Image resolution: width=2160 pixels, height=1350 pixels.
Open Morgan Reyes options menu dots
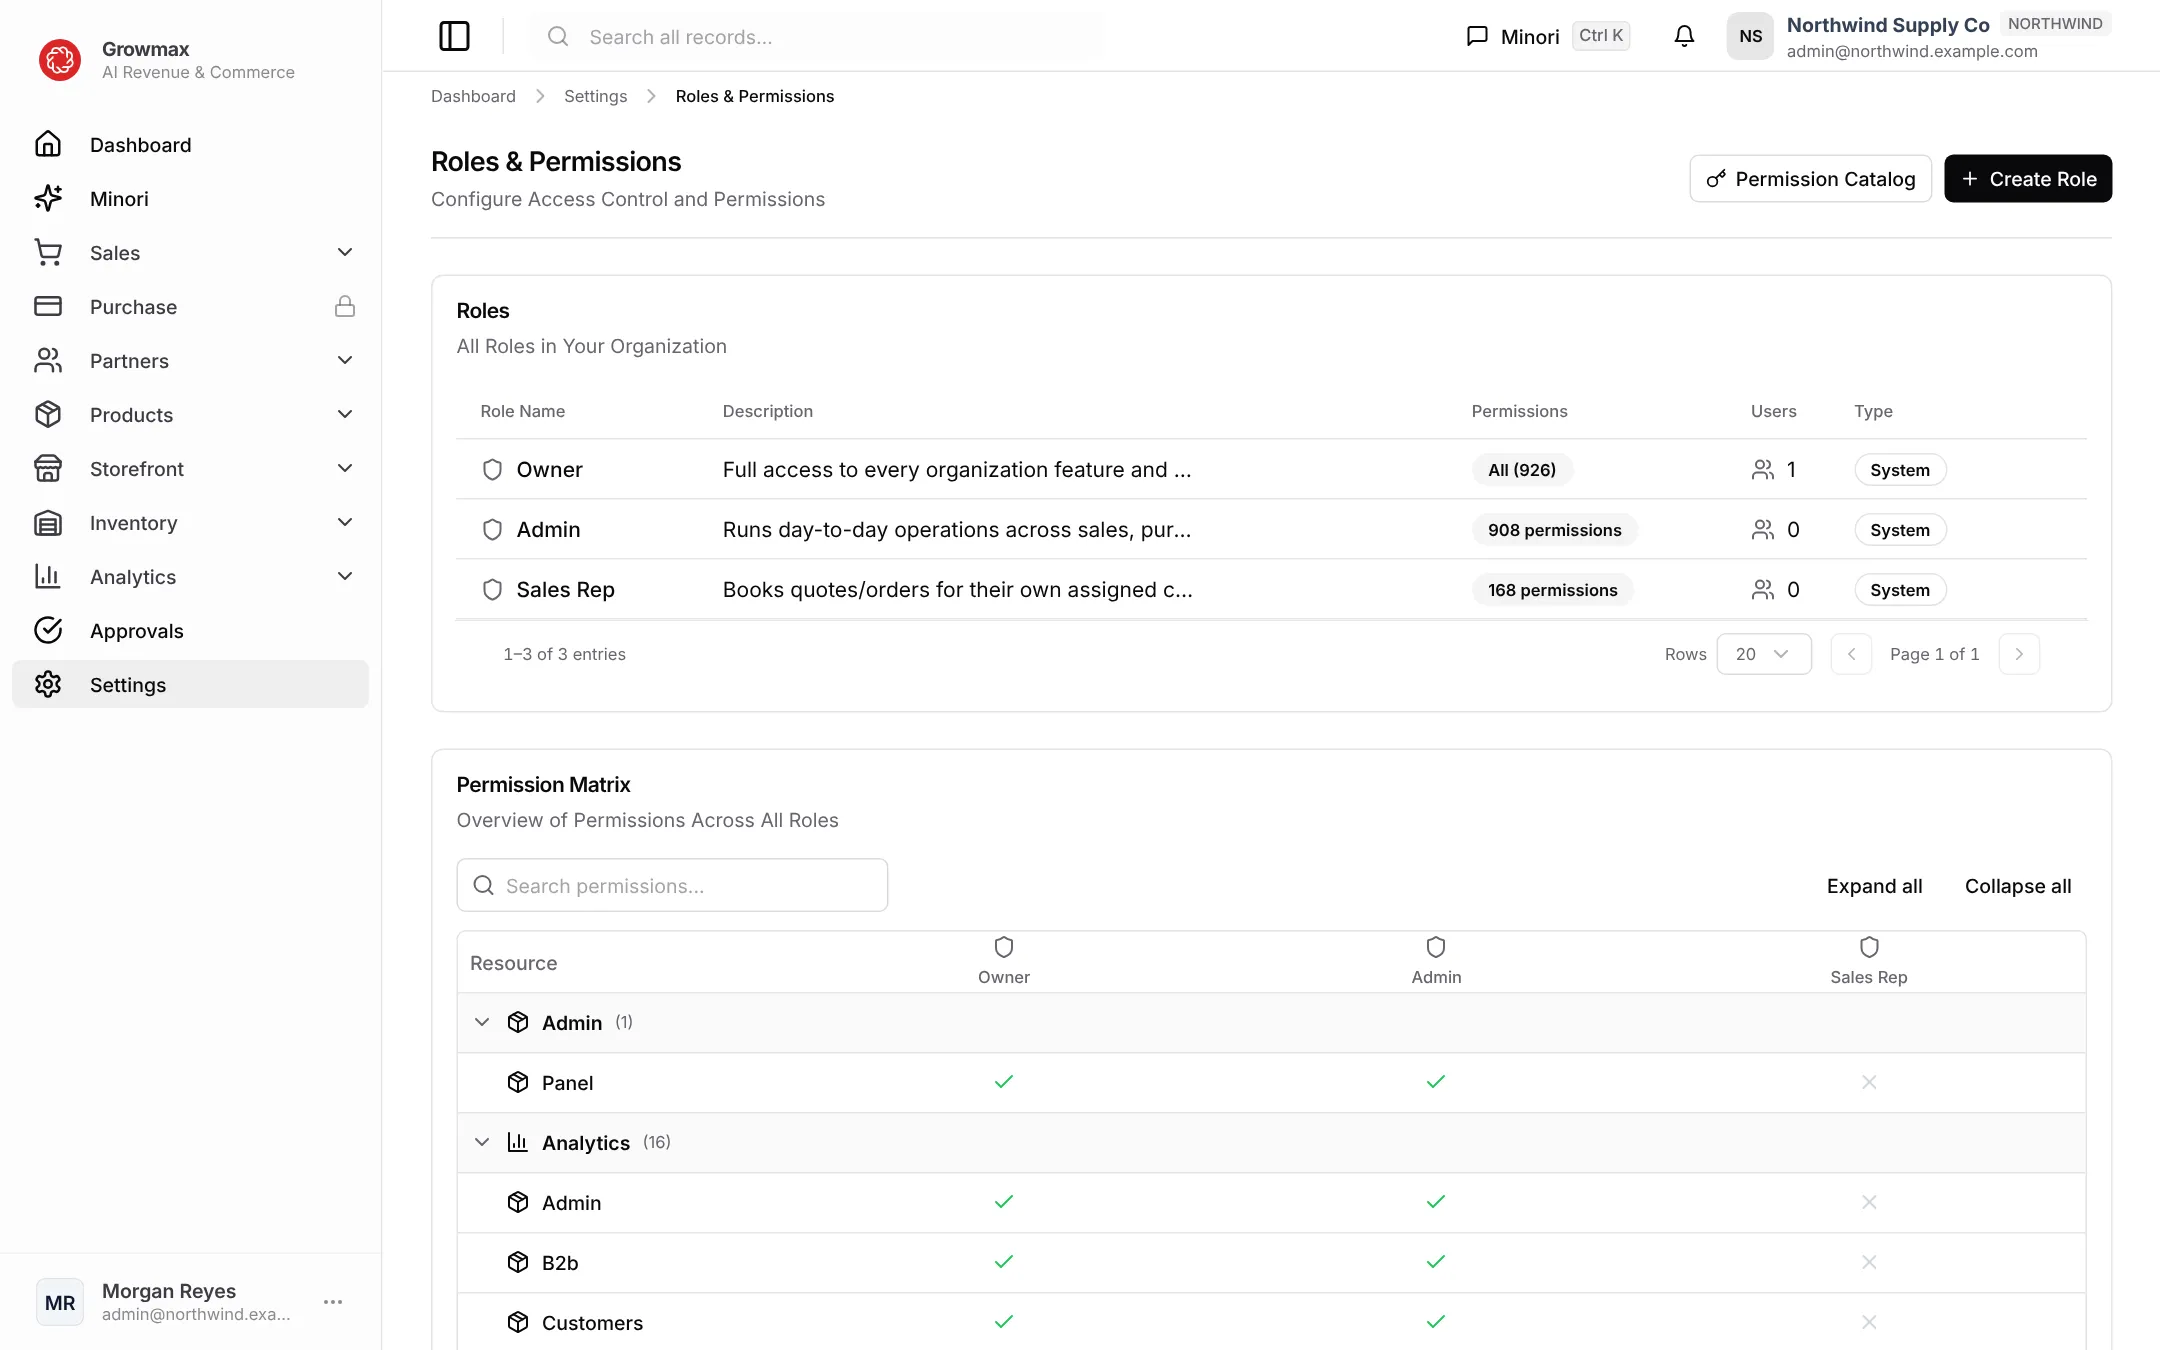pos(333,1301)
